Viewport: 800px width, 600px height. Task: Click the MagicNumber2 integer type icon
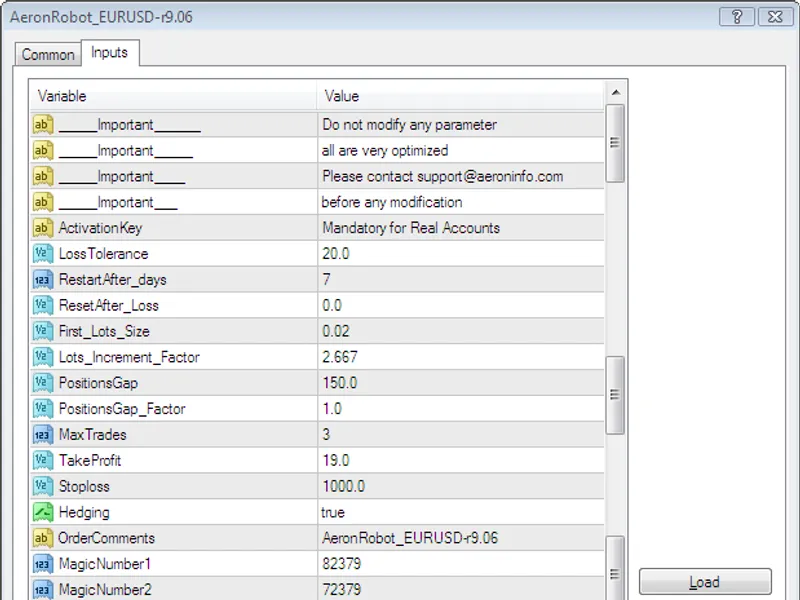[43, 590]
